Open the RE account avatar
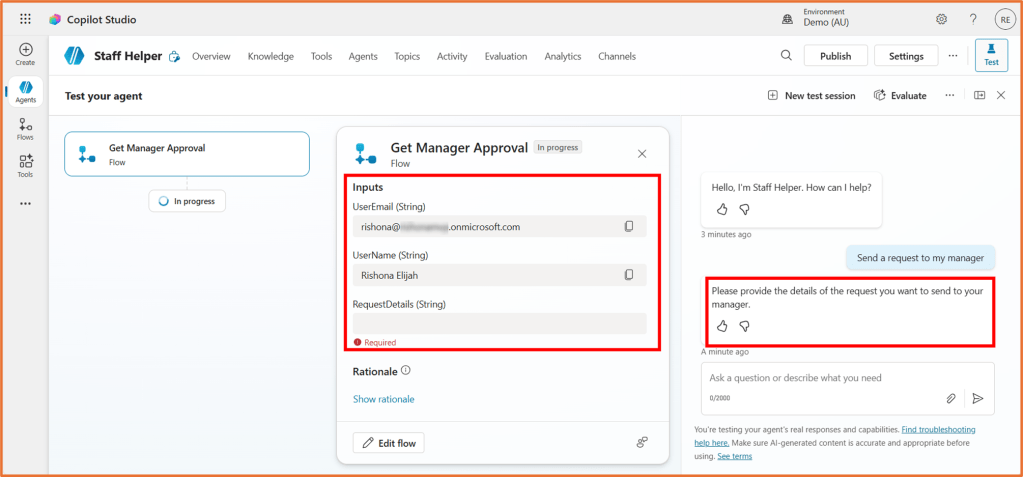This screenshot has width=1023, height=477. coord(1005,20)
